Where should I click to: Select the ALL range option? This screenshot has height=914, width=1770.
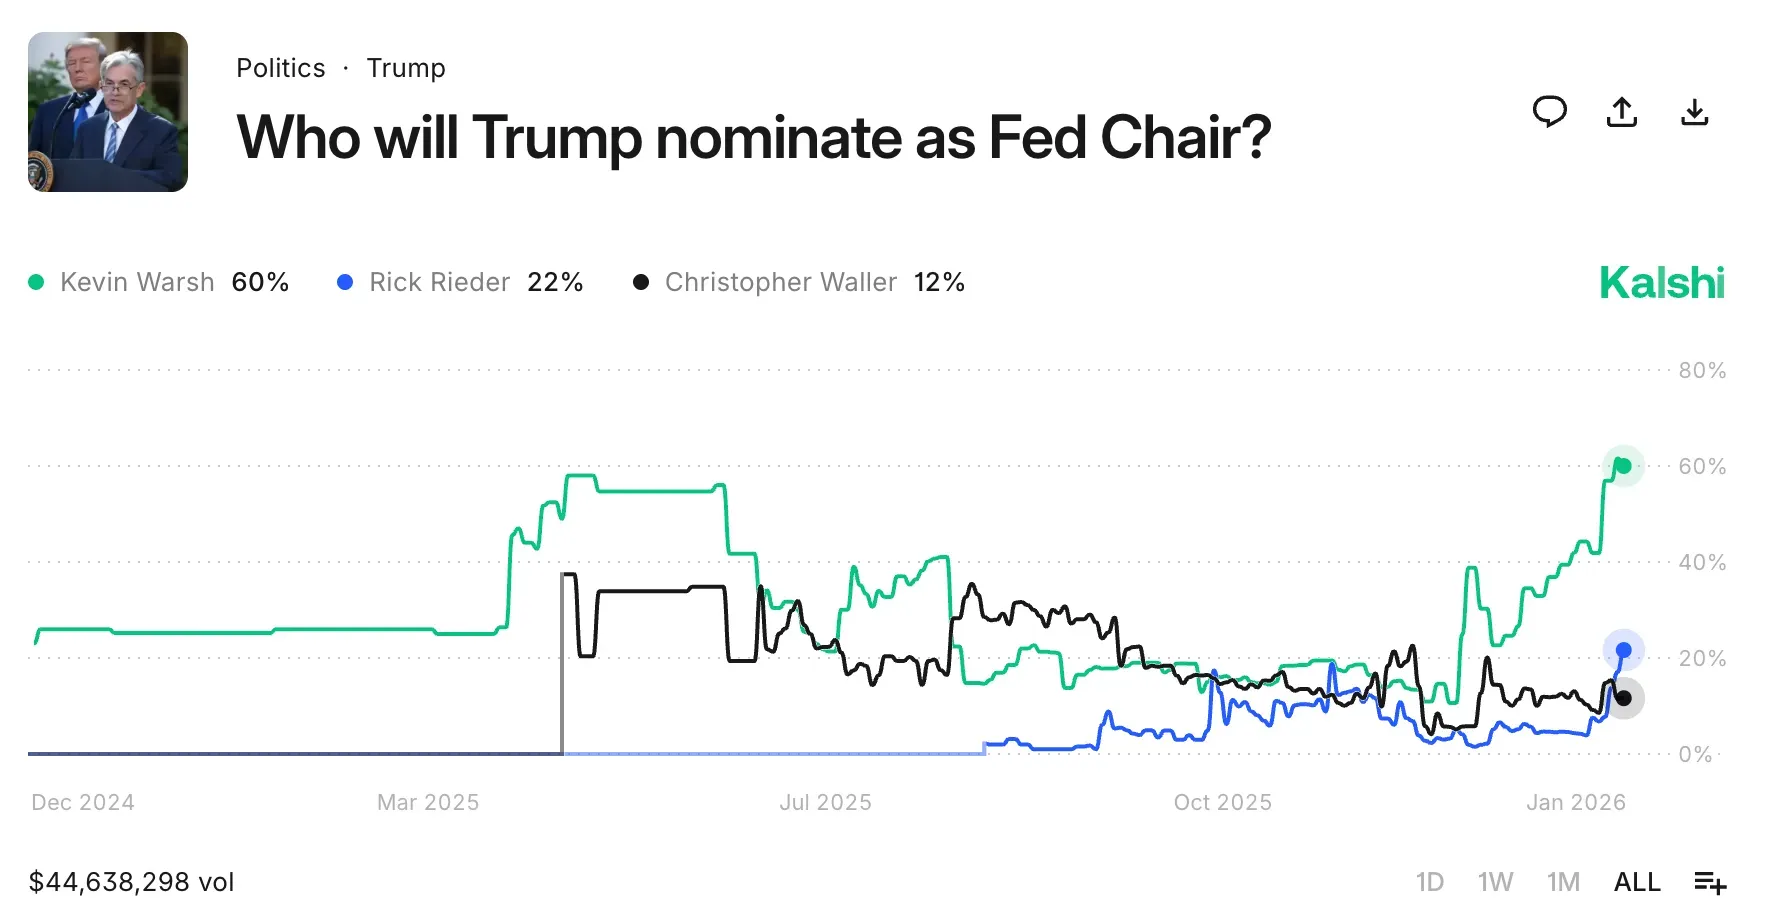[1636, 881]
